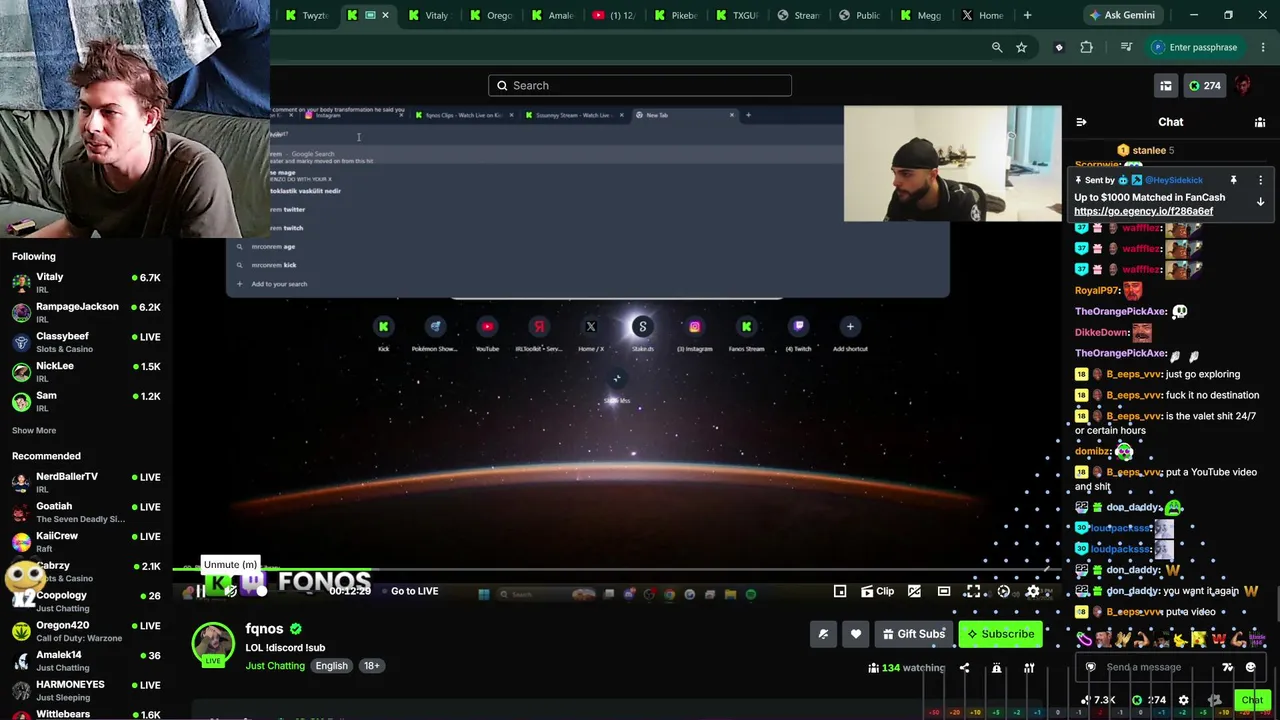Unpin the pinned chat message with the pin icon
This screenshot has width=1280, height=720.
pyautogui.click(x=1233, y=180)
